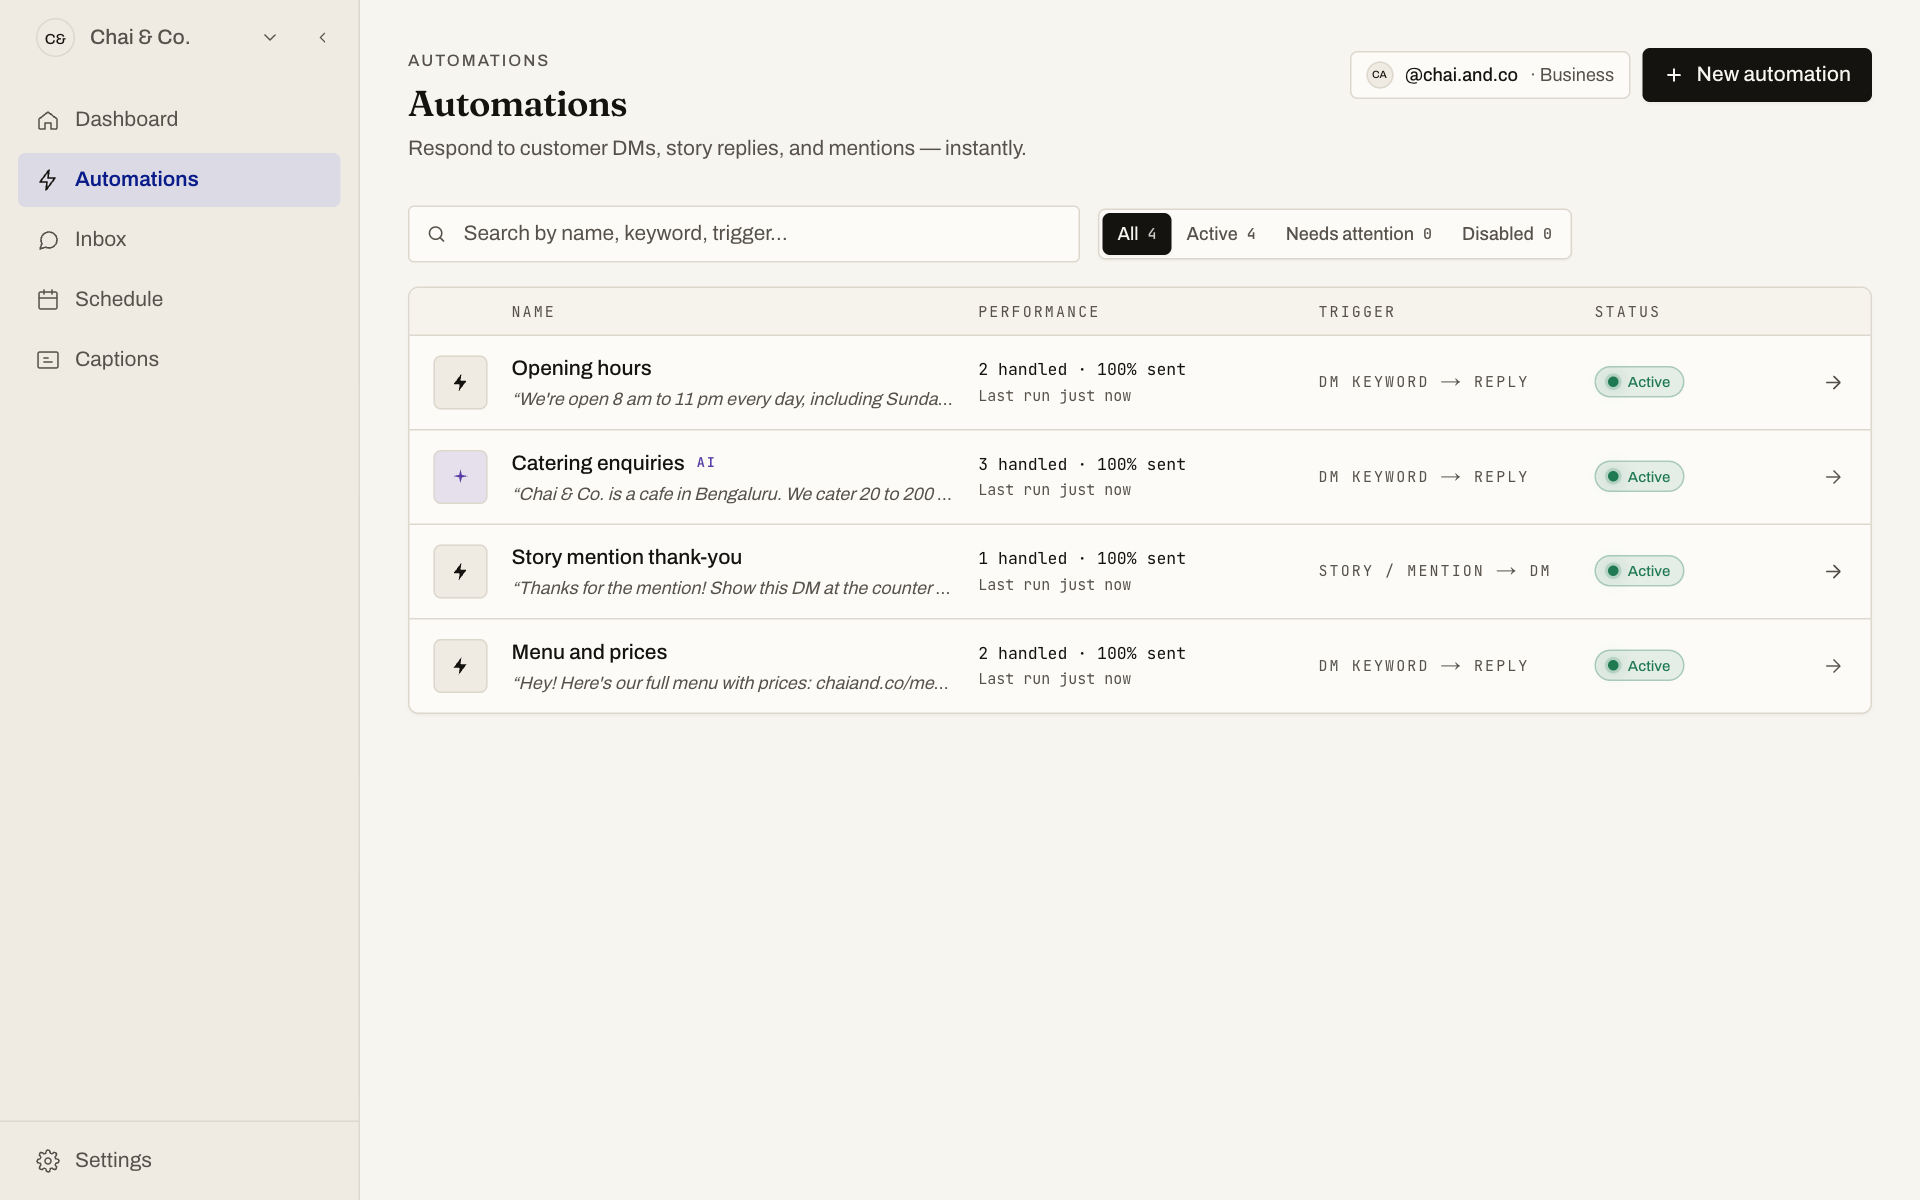Click the STATUS column header
This screenshot has width=1920, height=1200.
[1627, 313]
